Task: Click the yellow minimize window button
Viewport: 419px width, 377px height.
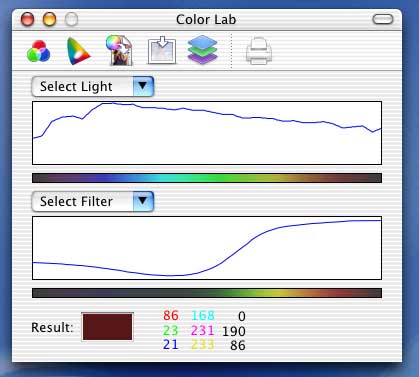Action: pyautogui.click(x=49, y=19)
